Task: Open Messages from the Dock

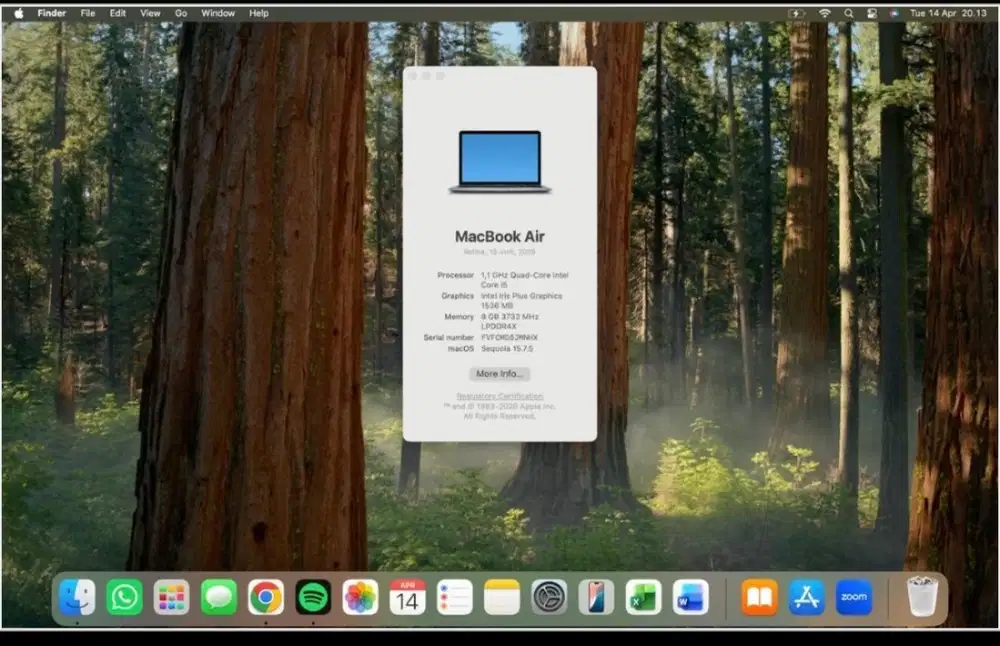Action: point(219,598)
